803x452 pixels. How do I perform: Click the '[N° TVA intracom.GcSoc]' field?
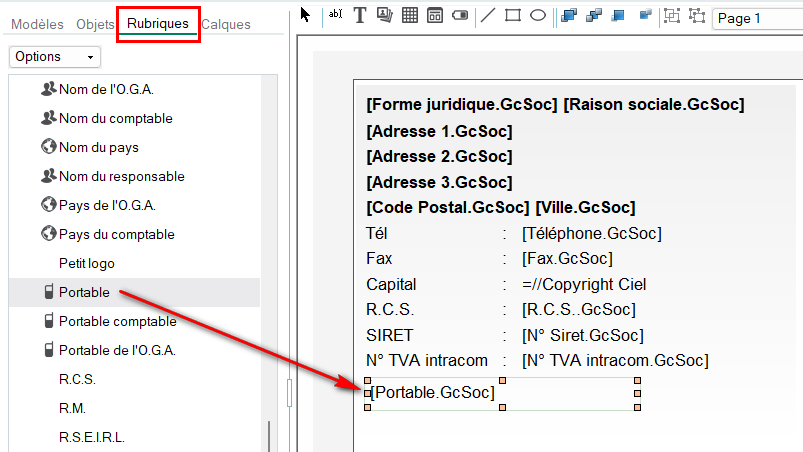[615, 360]
